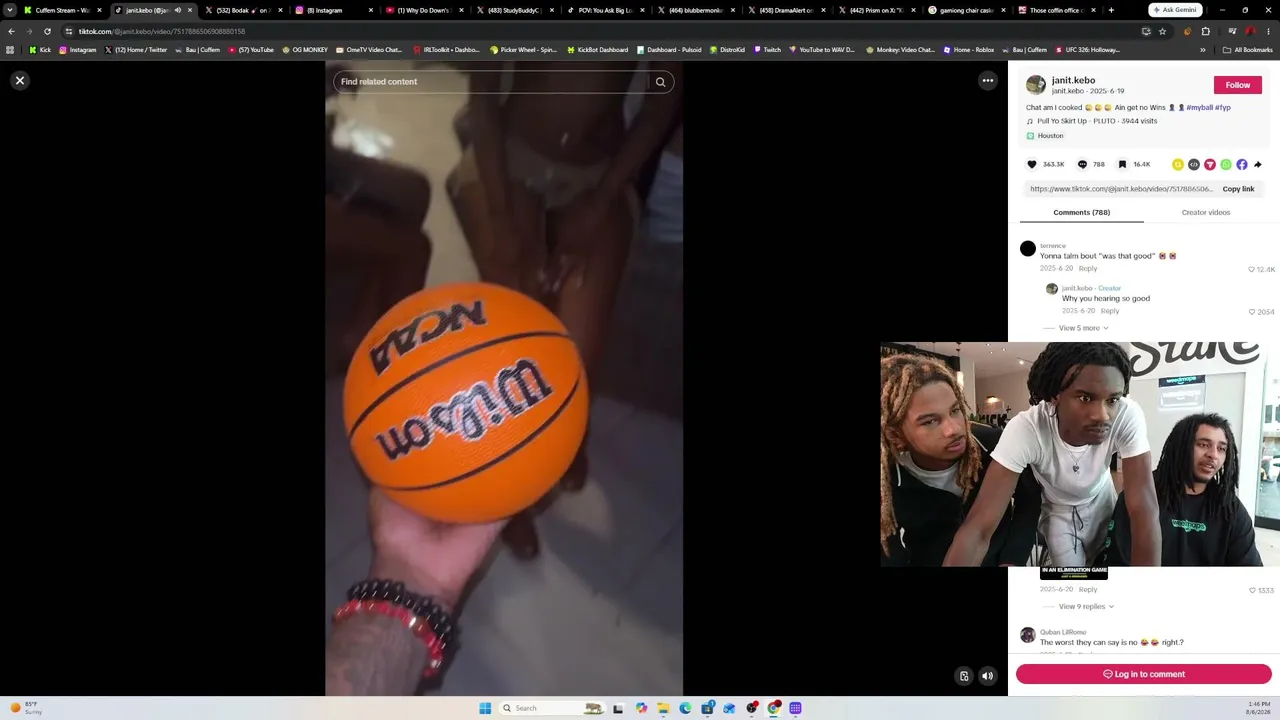Viewport: 1280px width, 720px height.
Task: Expand View 9 replies
Action: coord(1086,606)
